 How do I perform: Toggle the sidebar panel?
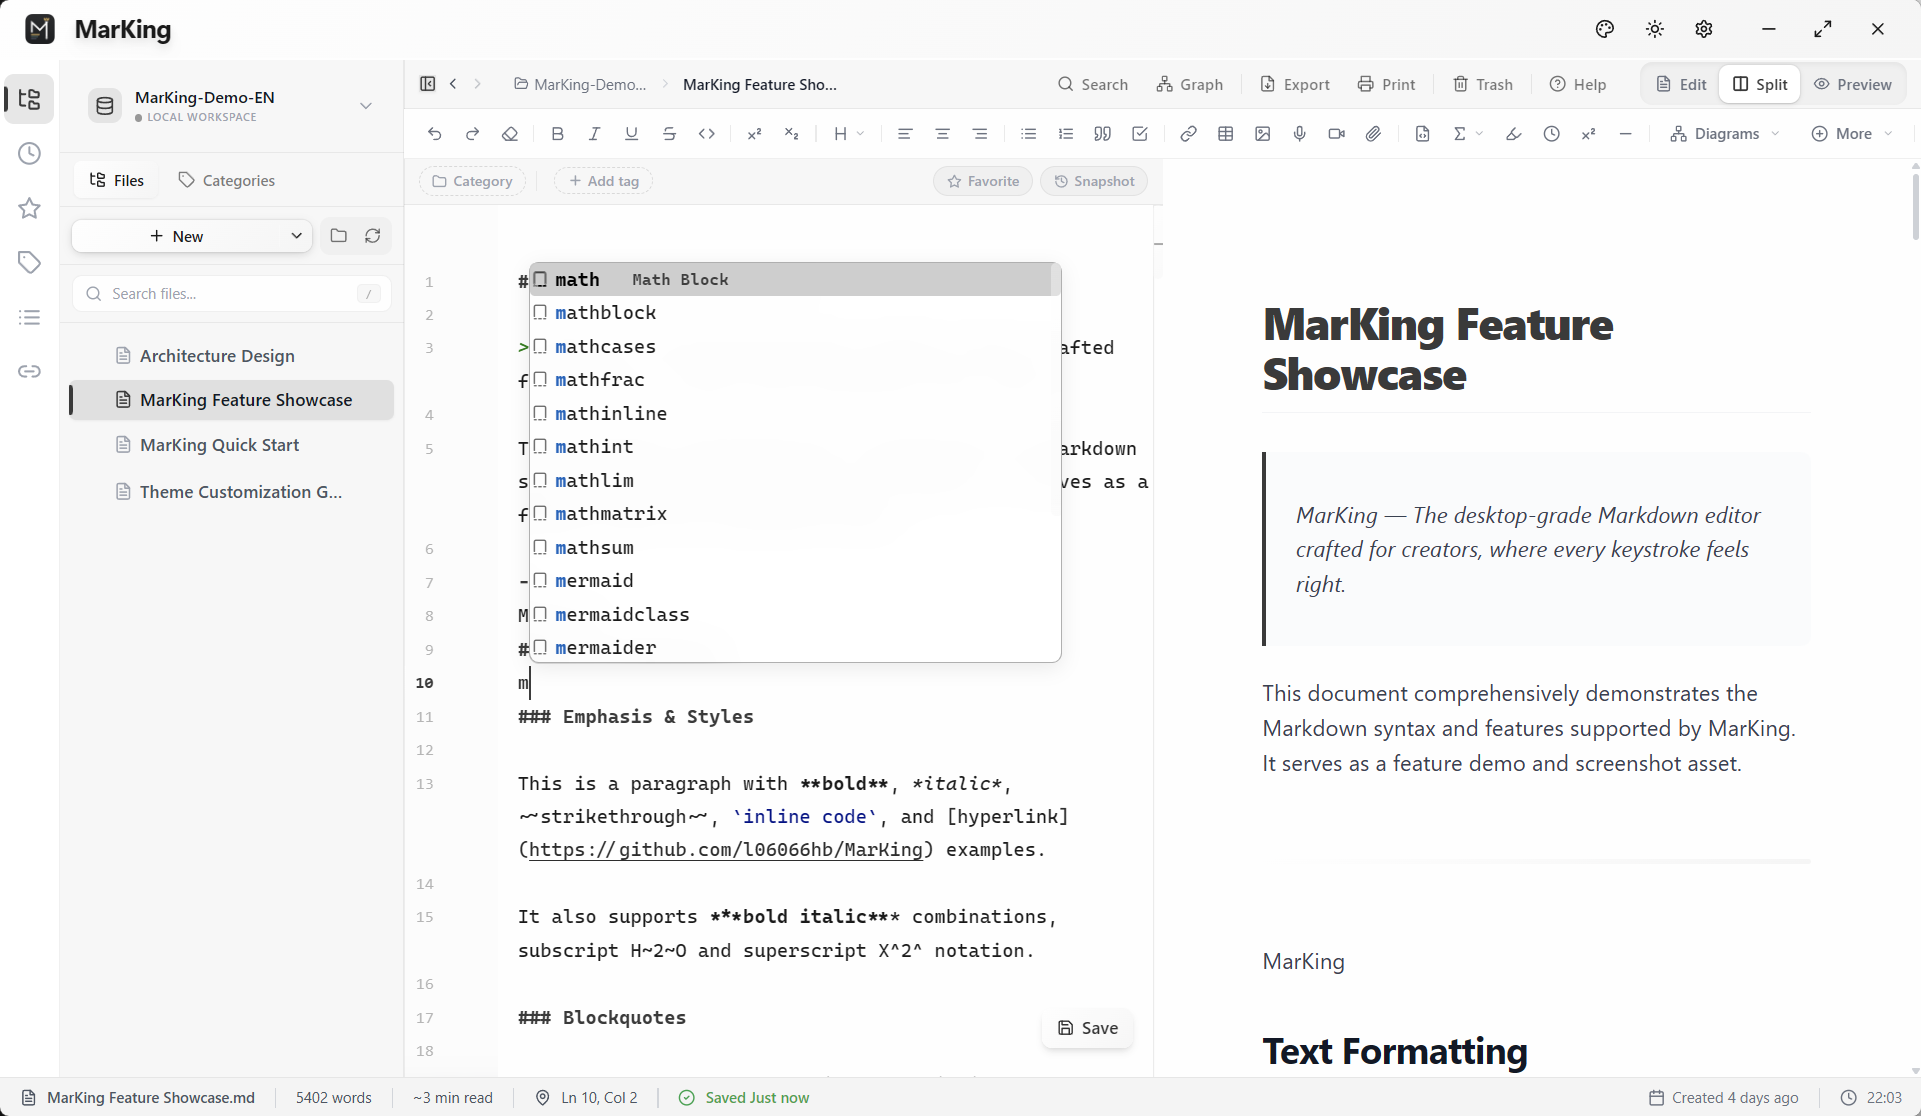click(x=428, y=84)
